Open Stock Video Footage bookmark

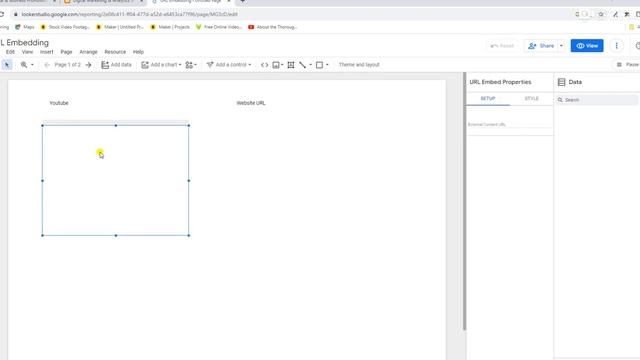pos(65,27)
